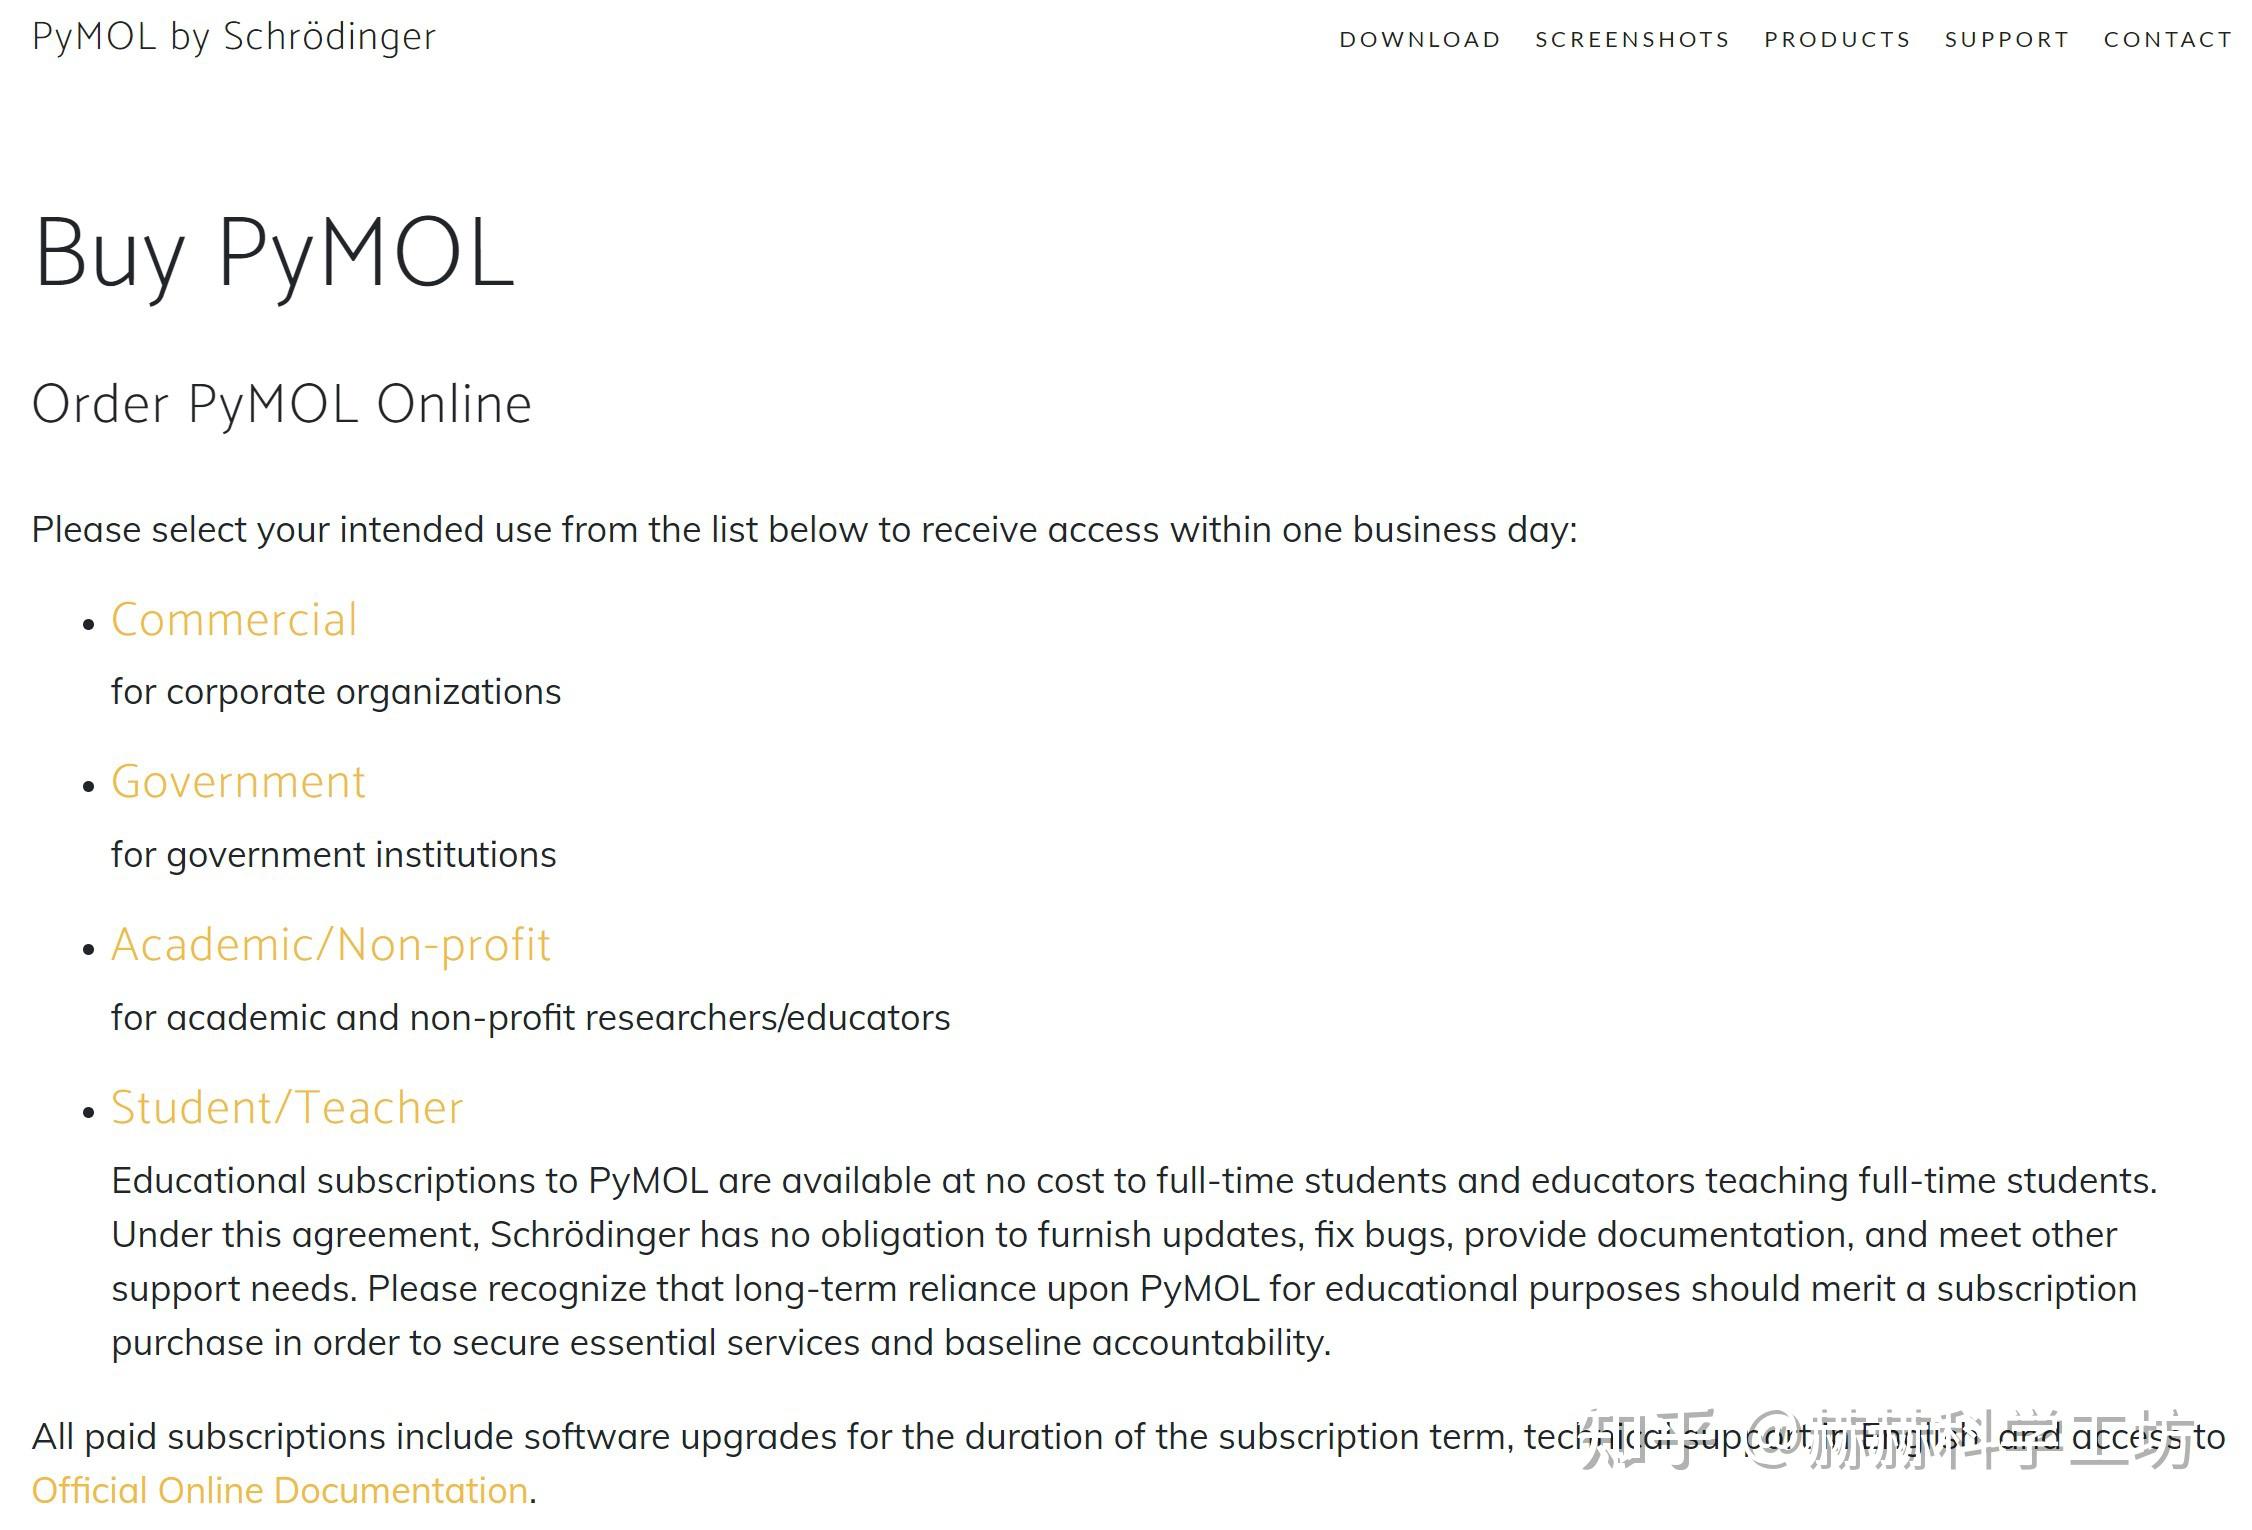This screenshot has height=1530, width=2252.
Task: Open the Academic/Non-profit link
Action: pos(330,945)
